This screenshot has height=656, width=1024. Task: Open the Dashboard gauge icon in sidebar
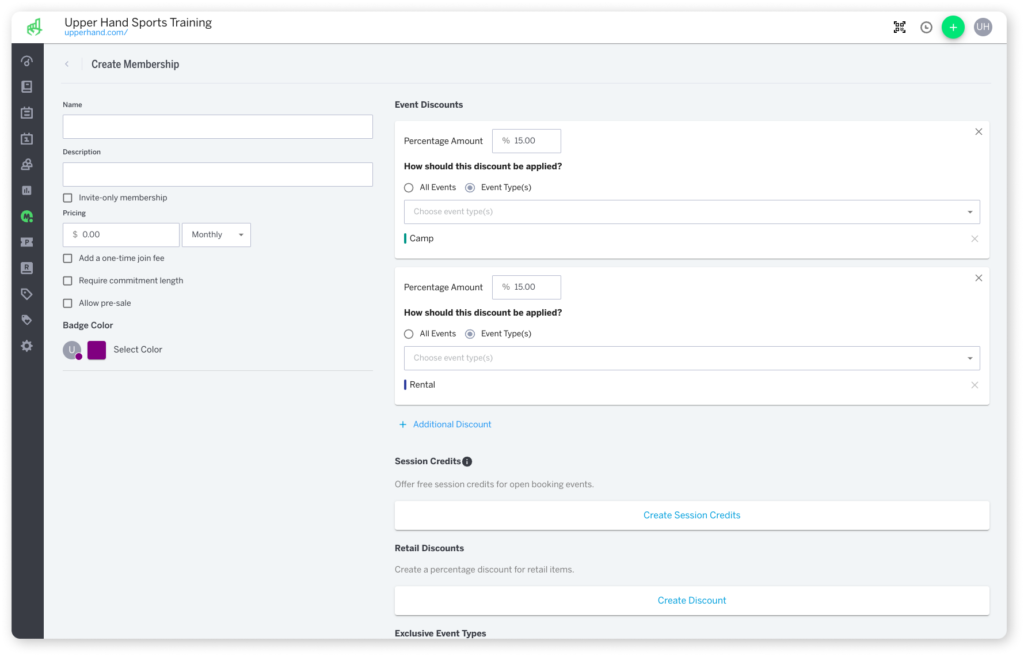pyautogui.click(x=27, y=61)
